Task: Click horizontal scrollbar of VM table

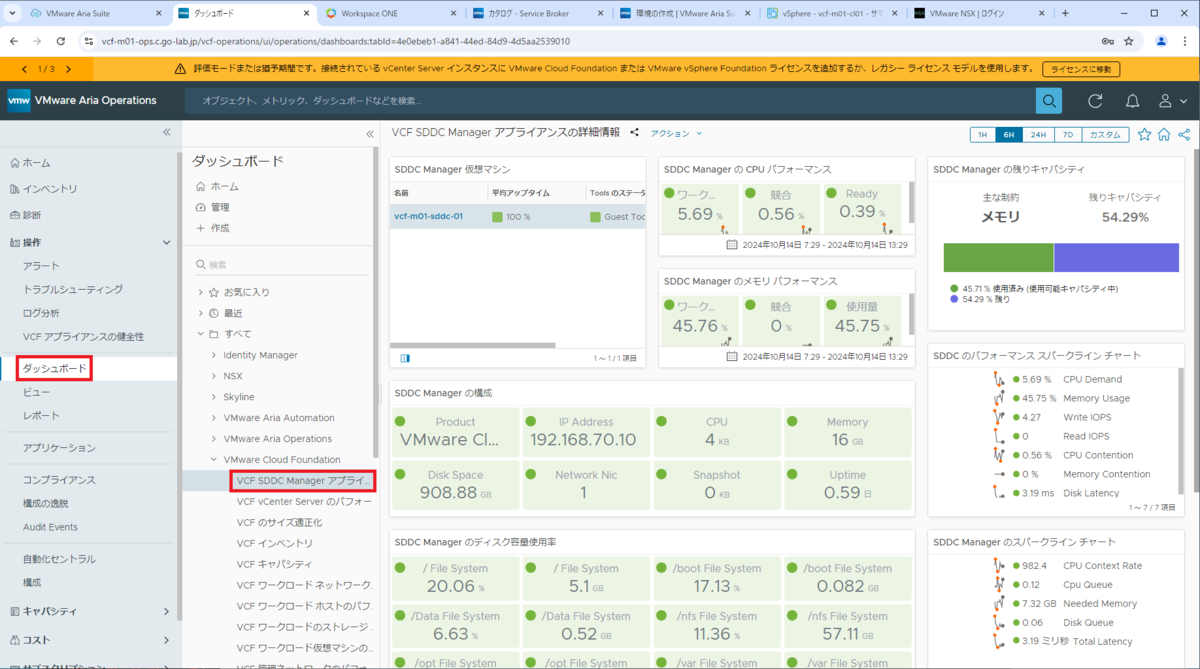Action: pyautogui.click(x=472, y=345)
